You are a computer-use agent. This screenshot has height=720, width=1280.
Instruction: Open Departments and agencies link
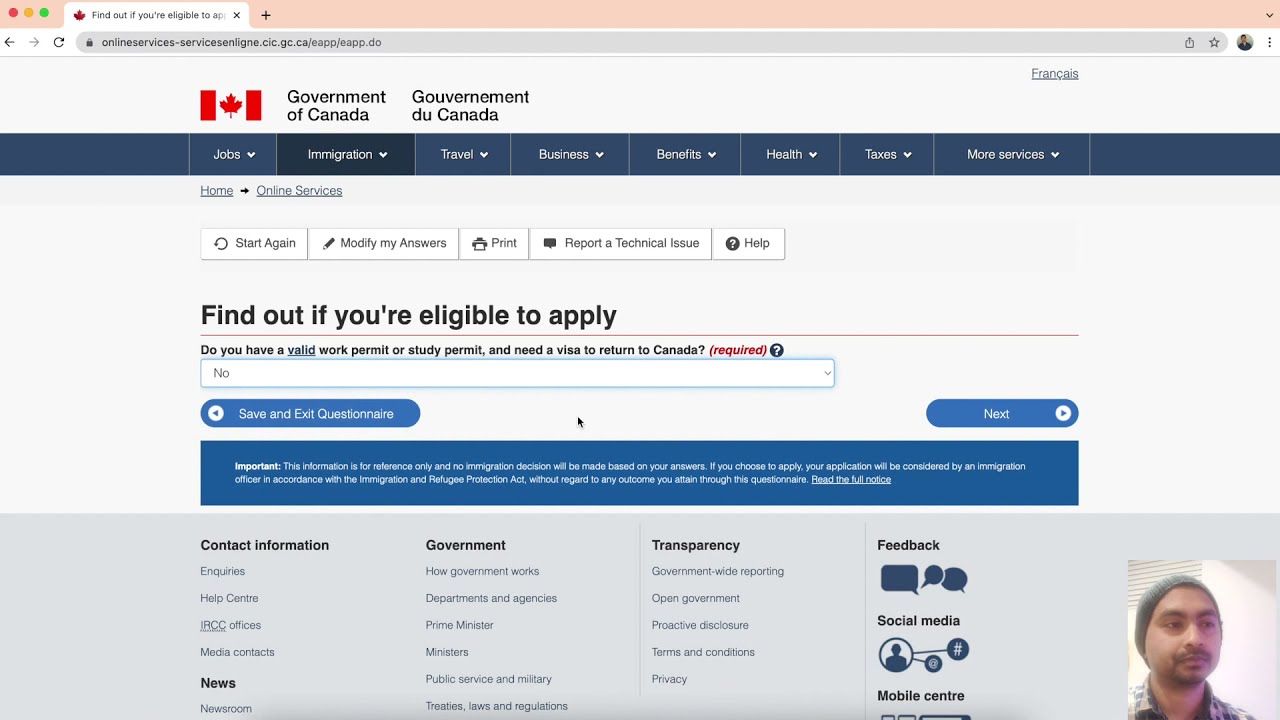click(x=491, y=598)
